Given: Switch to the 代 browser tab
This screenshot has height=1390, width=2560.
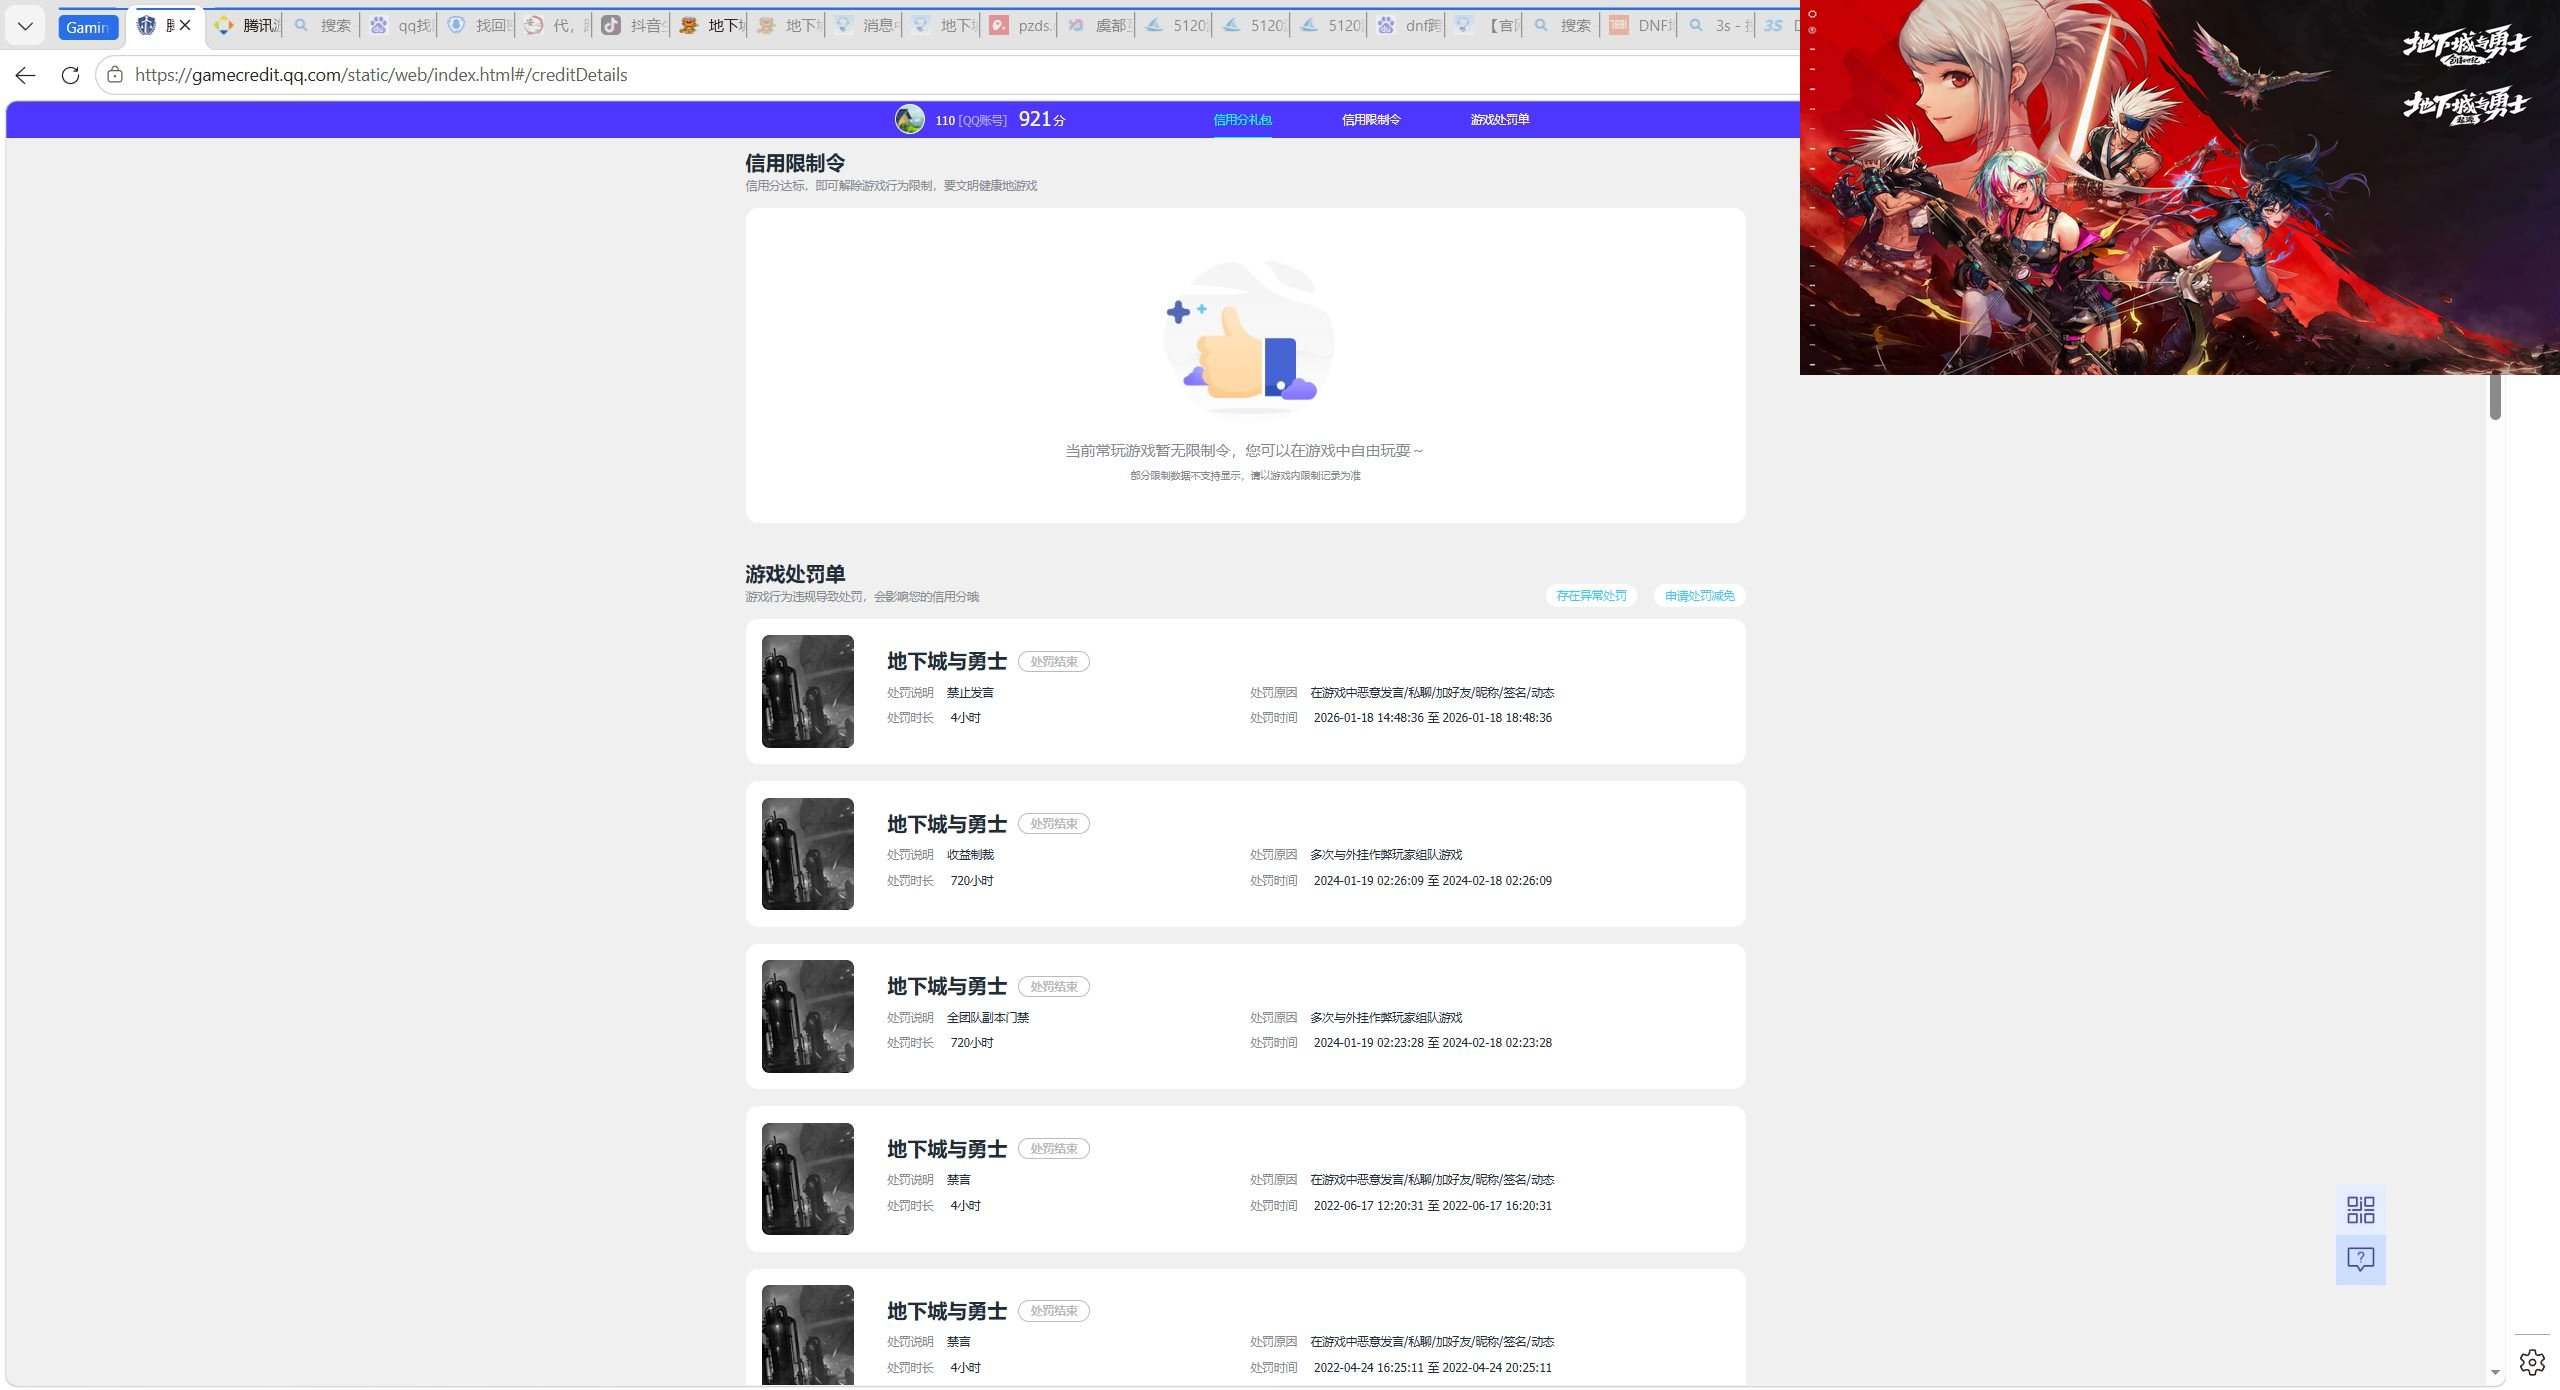Looking at the screenshot, I should [x=556, y=26].
